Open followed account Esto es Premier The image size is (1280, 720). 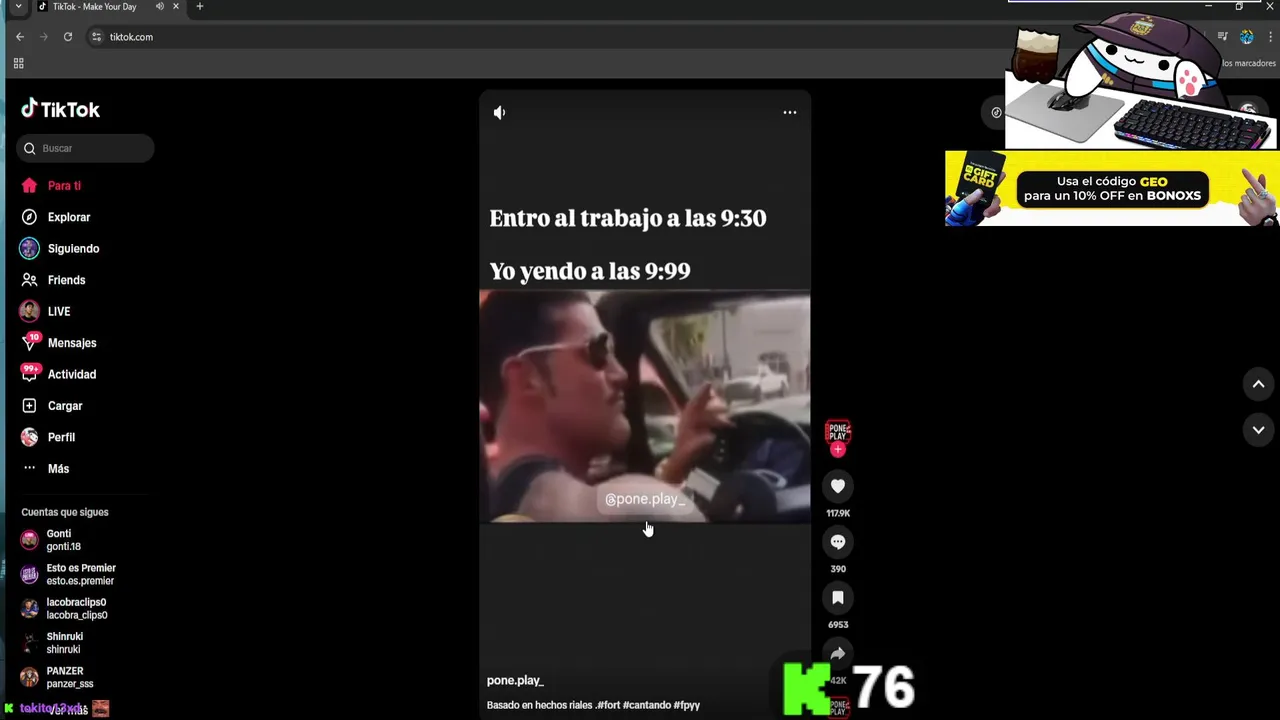pyautogui.click(x=68, y=574)
